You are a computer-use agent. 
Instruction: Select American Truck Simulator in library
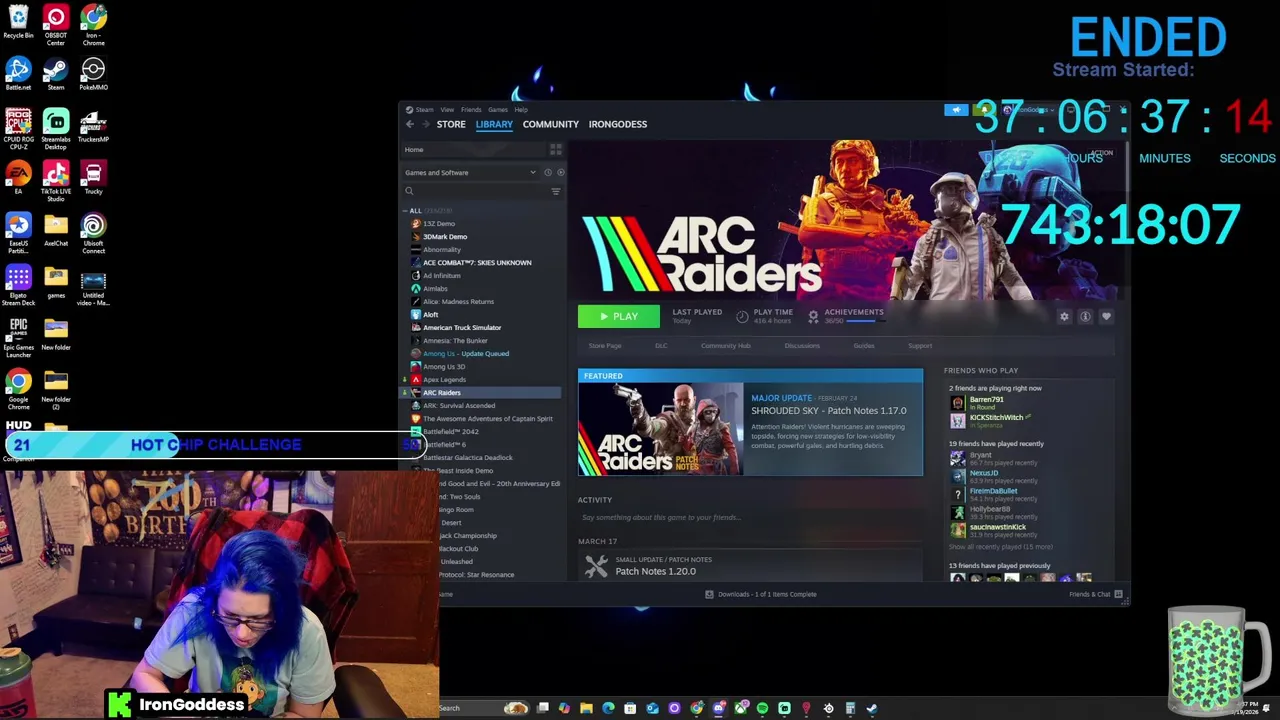coord(462,328)
